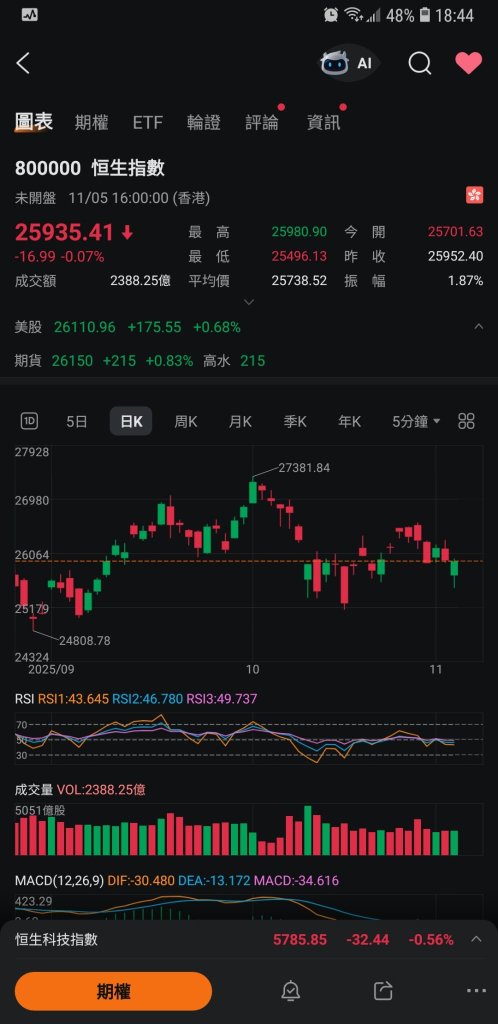Open the search magnifier icon
Image resolution: width=498 pixels, height=1024 pixels.
click(420, 63)
